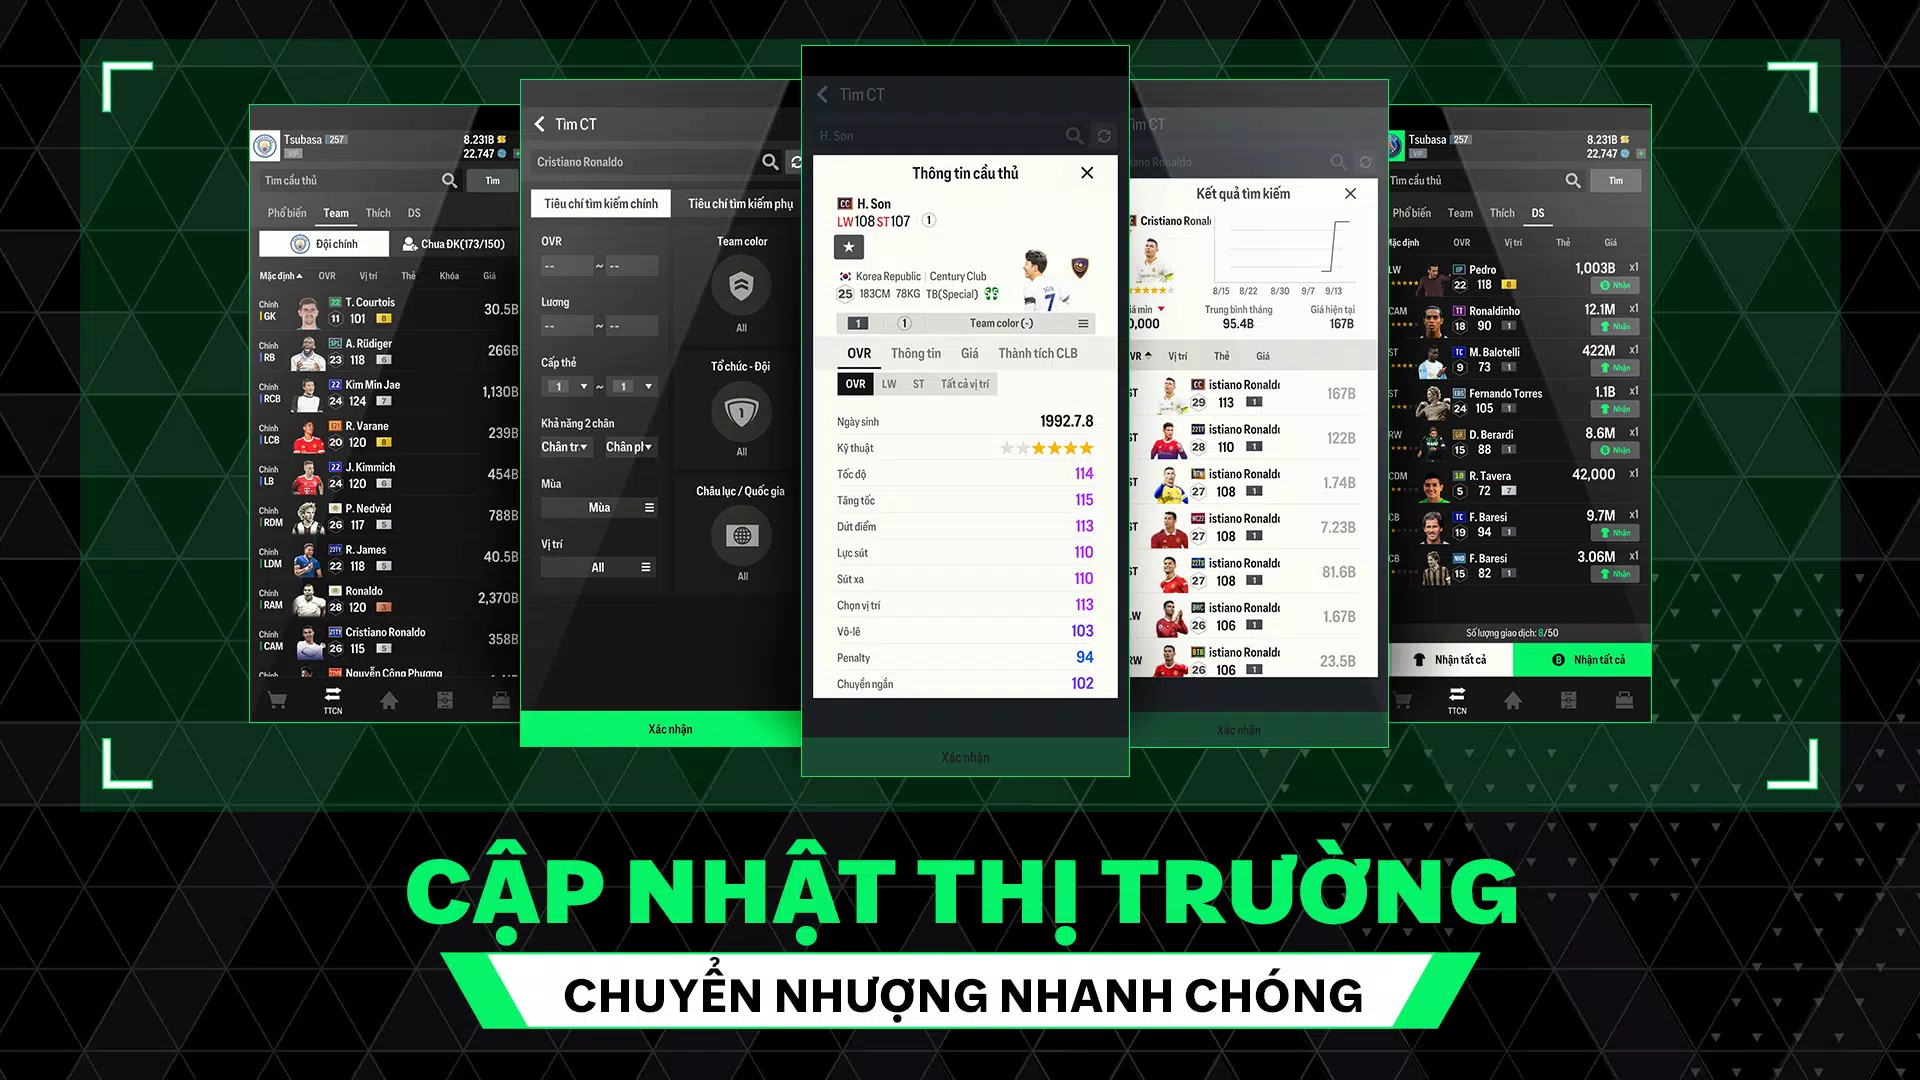
Task: Click the settings icon next to Team color
Action: click(x=1083, y=323)
